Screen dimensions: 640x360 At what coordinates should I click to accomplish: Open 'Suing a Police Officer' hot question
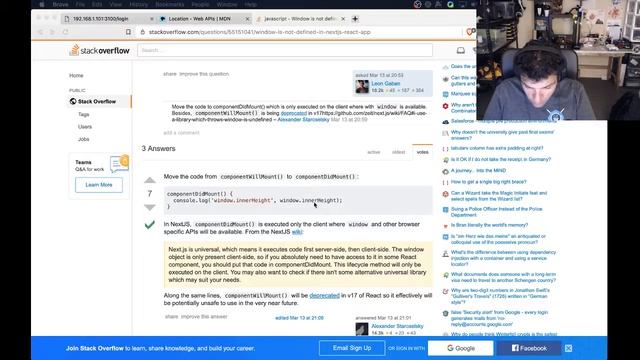click(x=497, y=212)
